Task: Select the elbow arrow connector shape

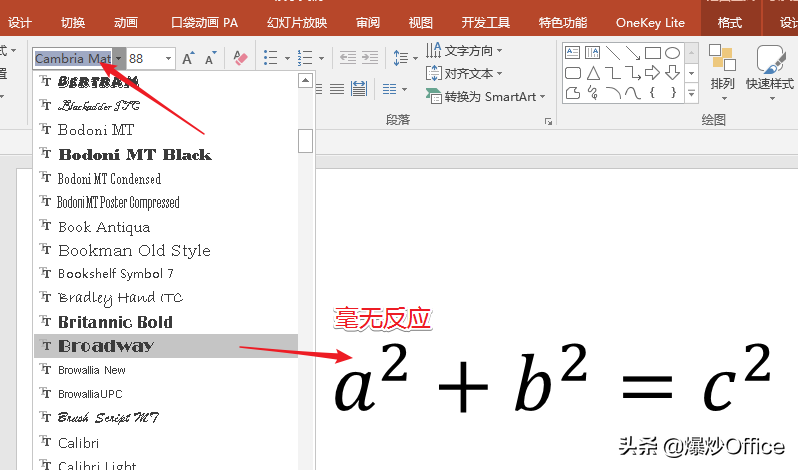Action: 633,73
